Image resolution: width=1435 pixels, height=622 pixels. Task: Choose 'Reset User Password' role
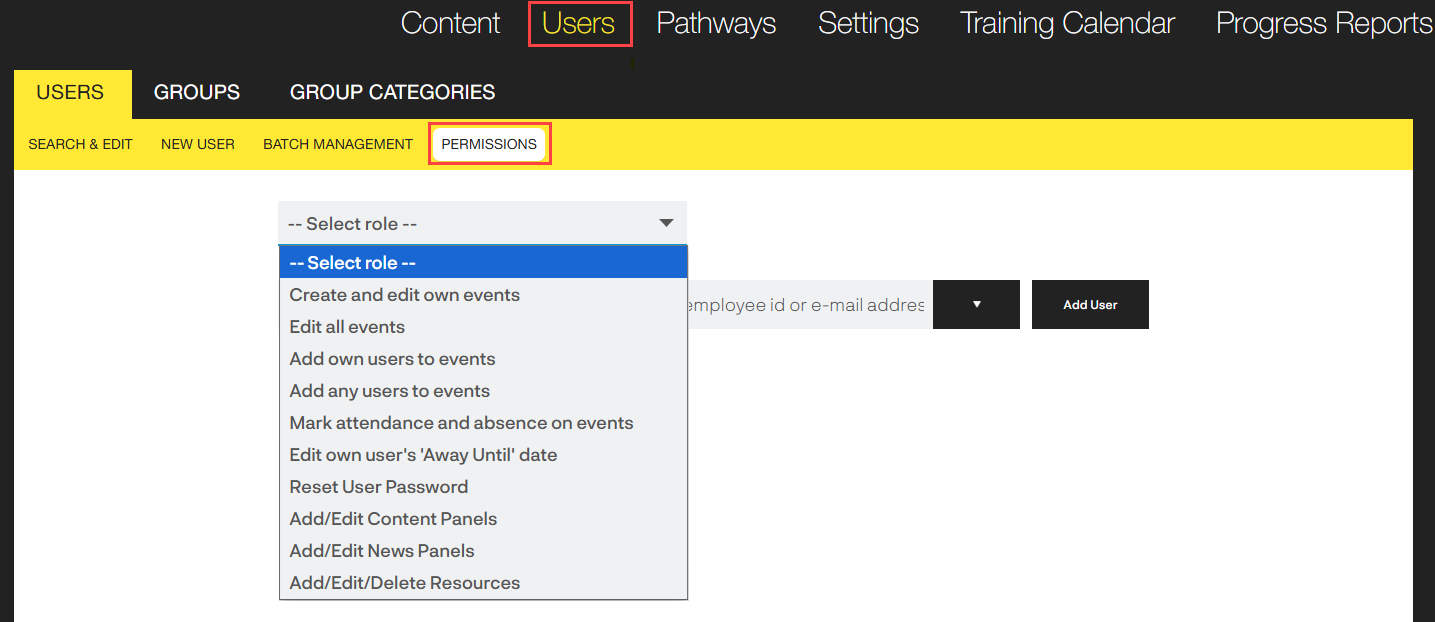[x=379, y=487]
